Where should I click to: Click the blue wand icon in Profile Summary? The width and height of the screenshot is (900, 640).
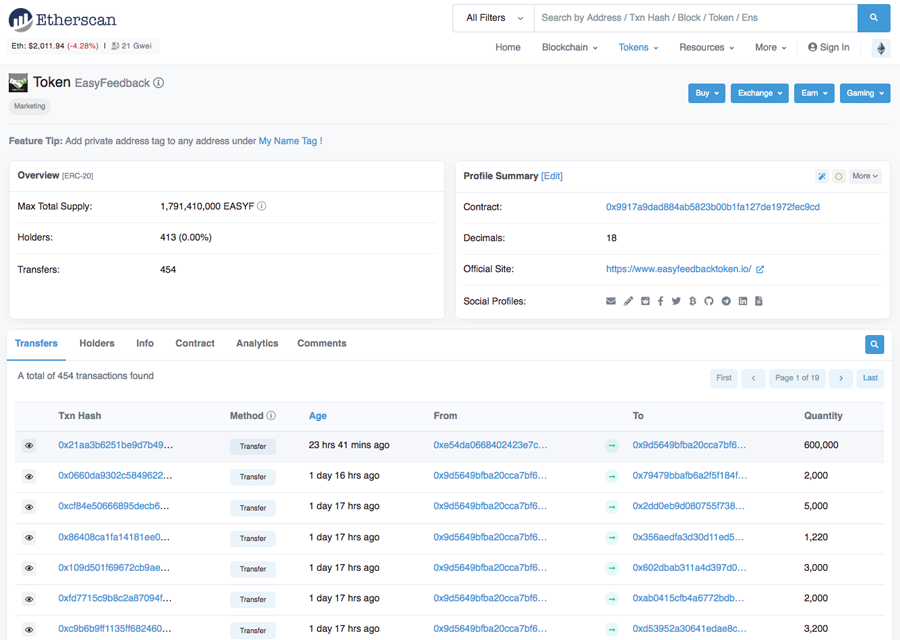coord(822,176)
